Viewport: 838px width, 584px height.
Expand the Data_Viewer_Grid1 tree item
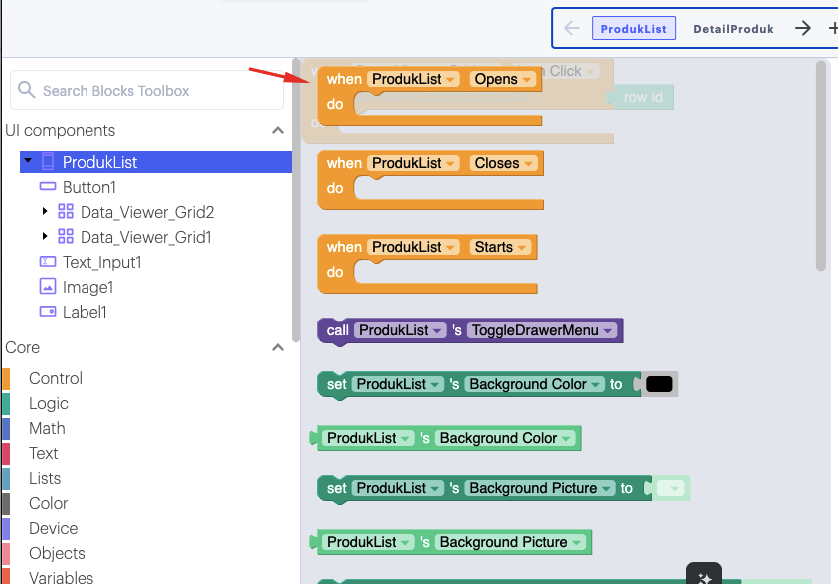43,237
